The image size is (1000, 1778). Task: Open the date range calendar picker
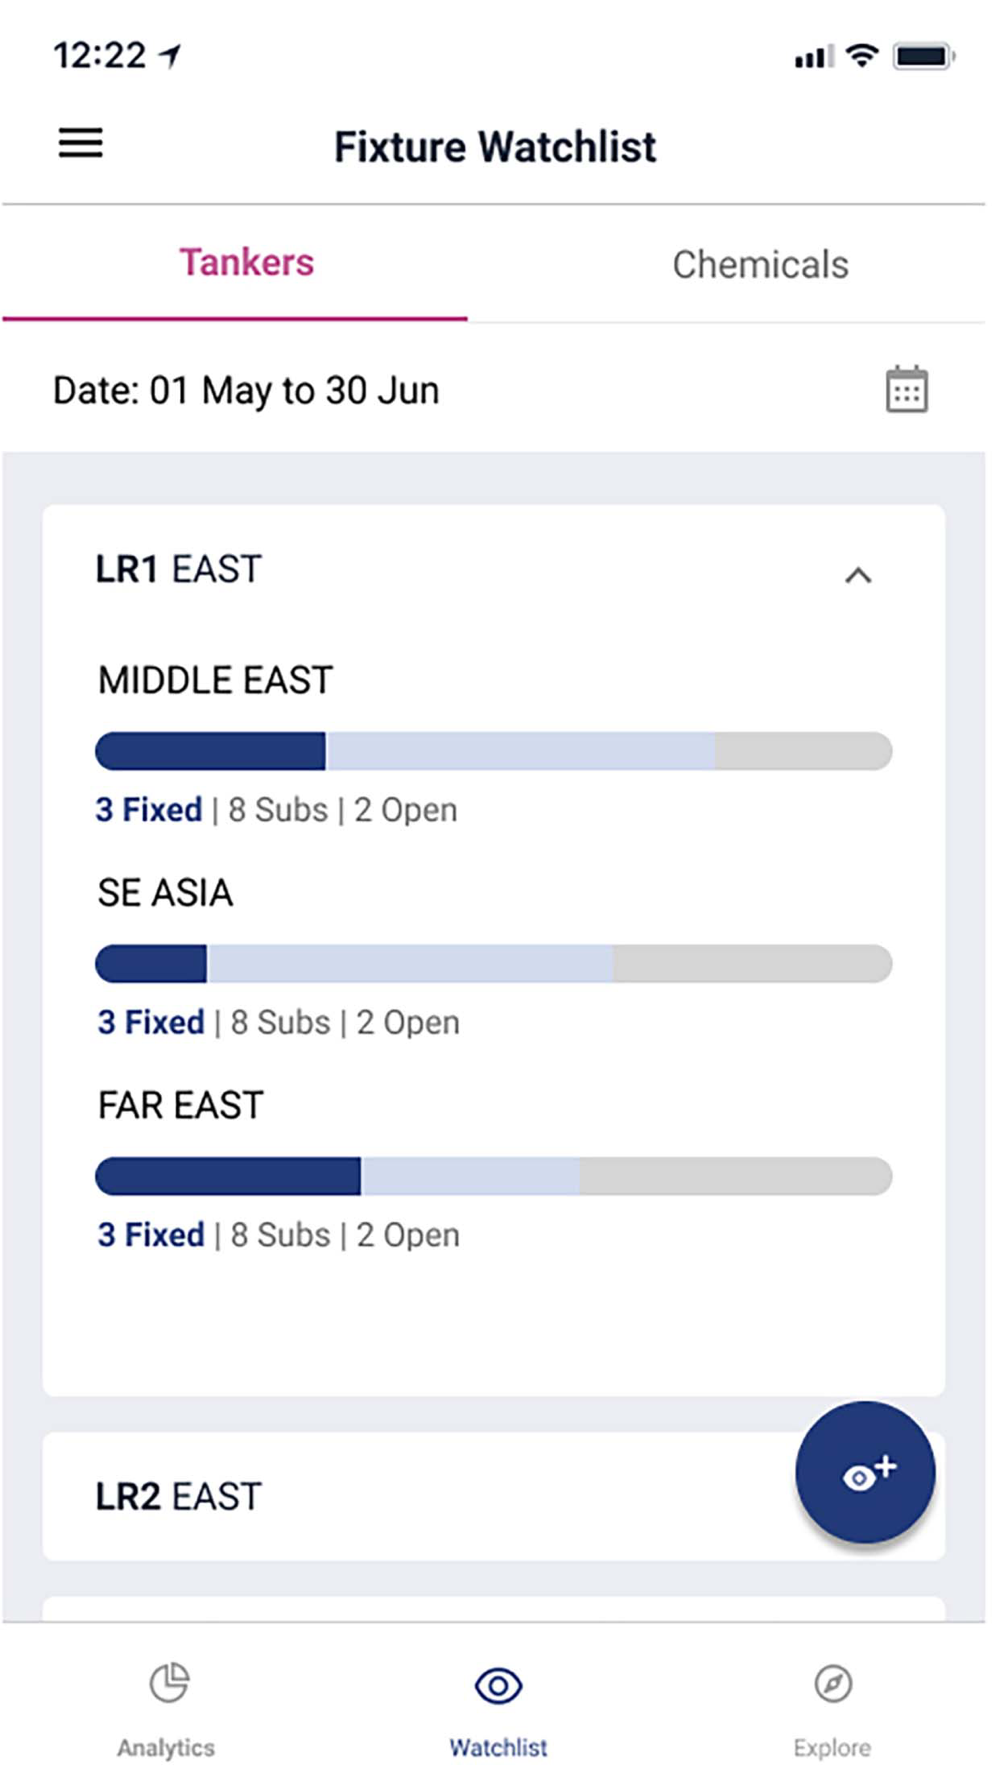906,390
